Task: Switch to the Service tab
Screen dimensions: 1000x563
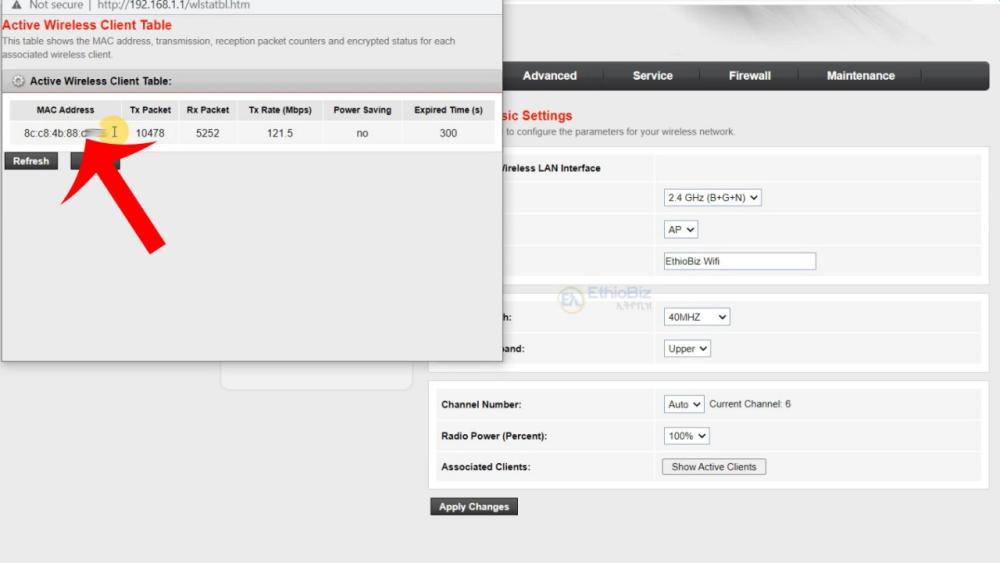Action: 652,76
